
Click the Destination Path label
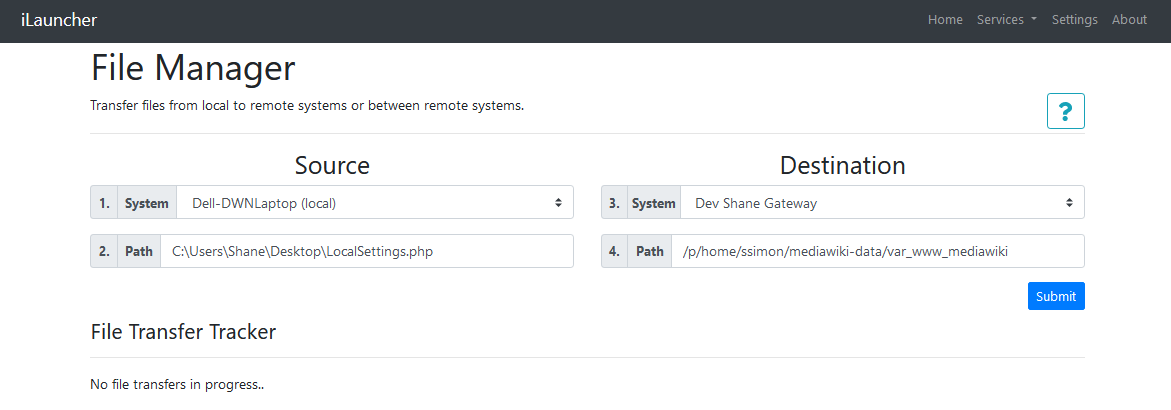[x=649, y=252]
